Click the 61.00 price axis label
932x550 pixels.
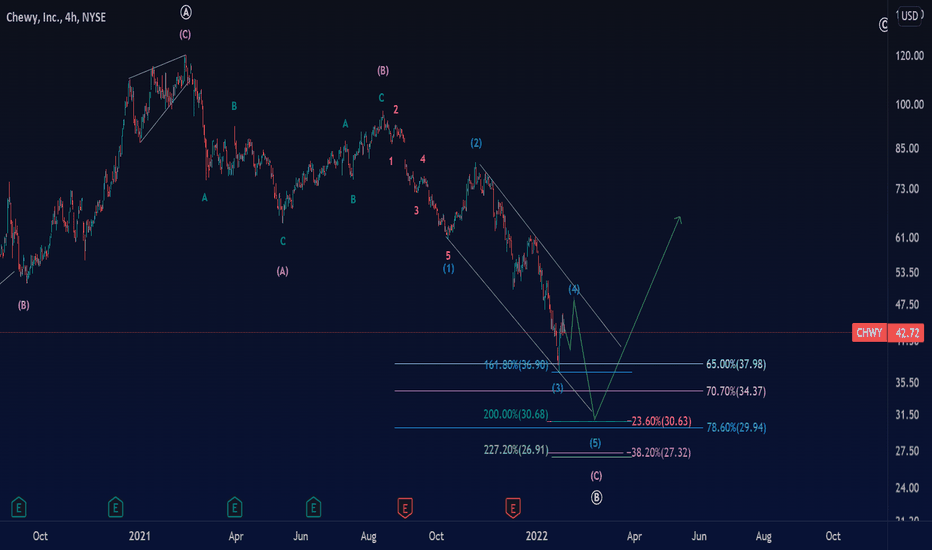907,238
